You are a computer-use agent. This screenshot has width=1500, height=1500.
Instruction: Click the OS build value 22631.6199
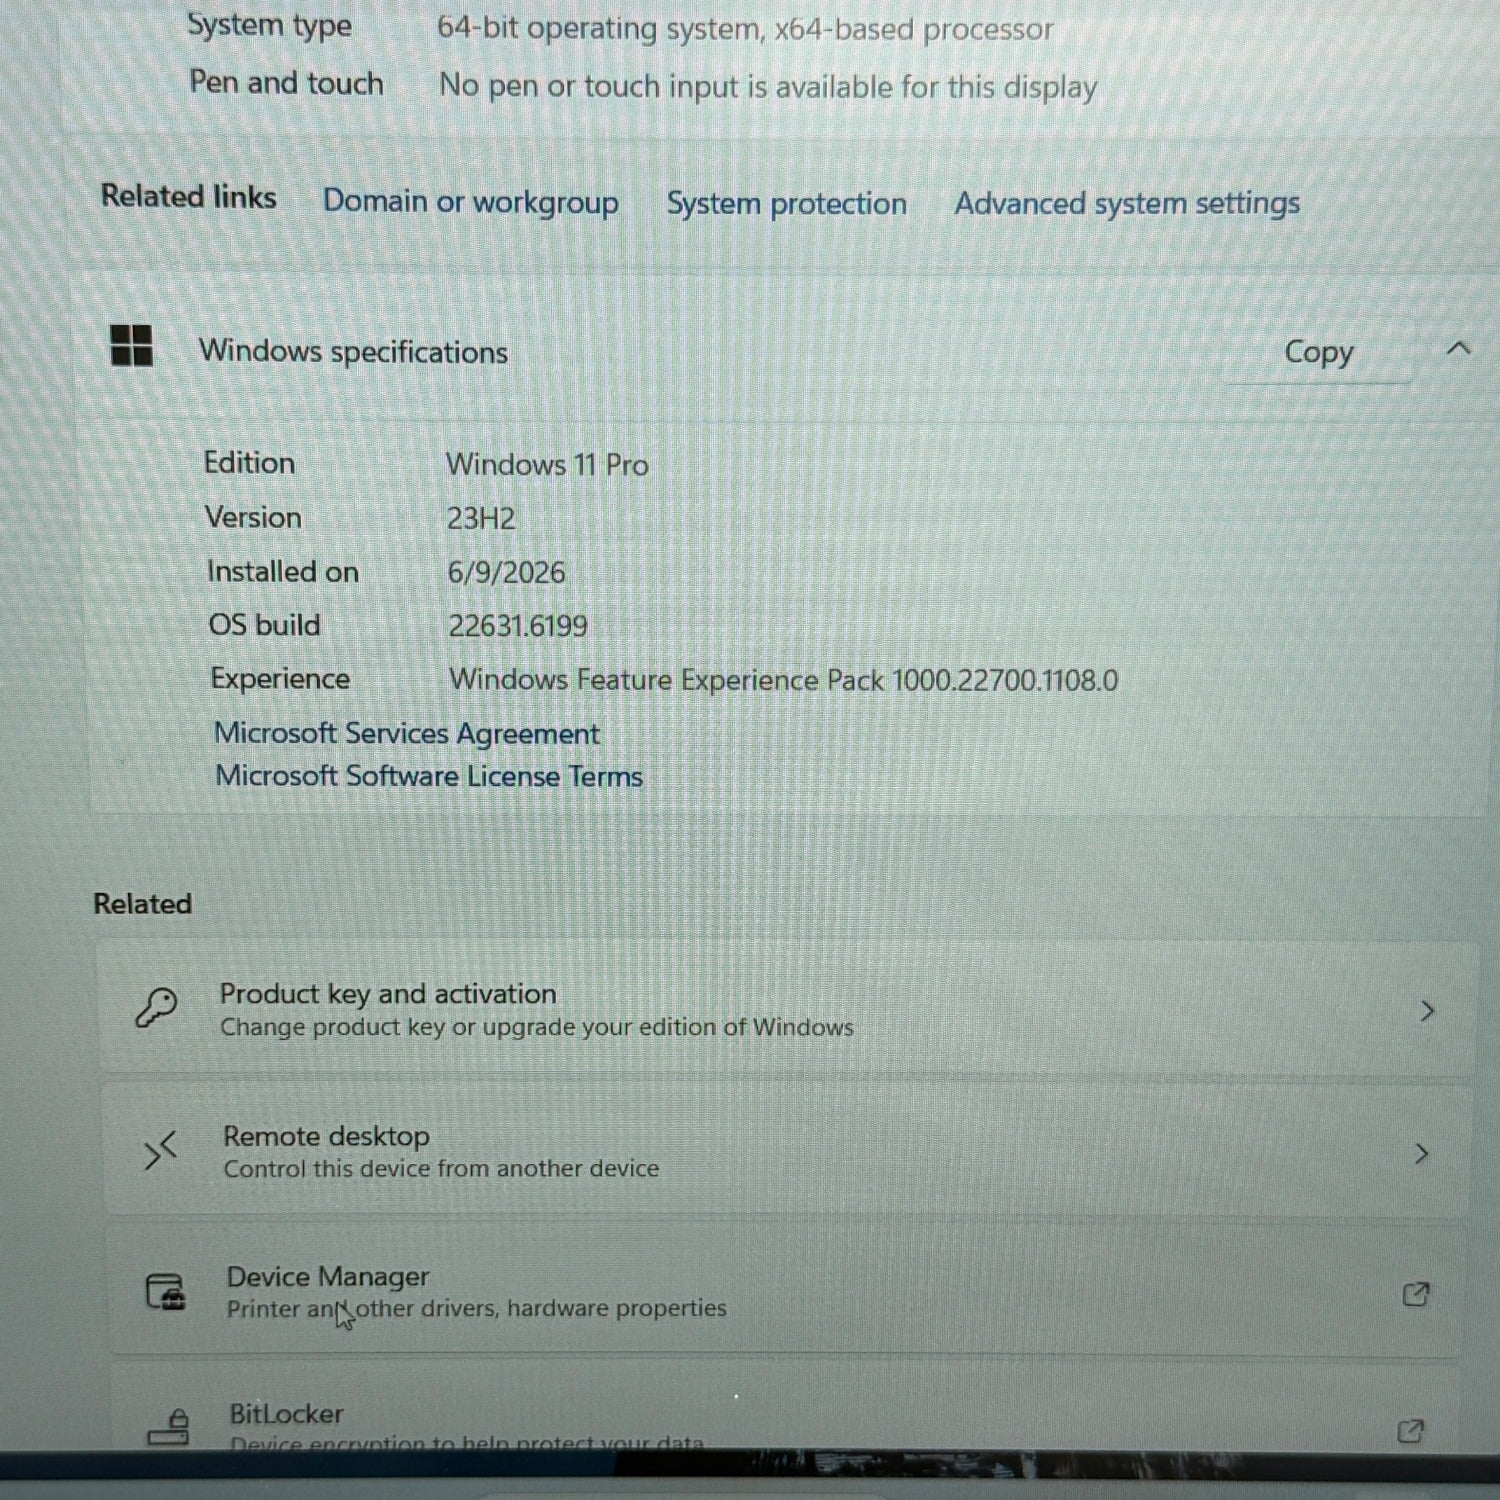pyautogui.click(x=518, y=626)
